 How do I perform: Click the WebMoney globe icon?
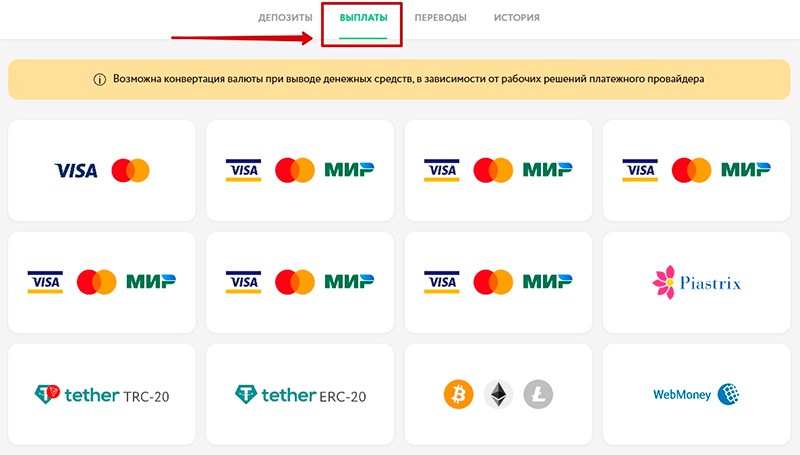tap(727, 394)
